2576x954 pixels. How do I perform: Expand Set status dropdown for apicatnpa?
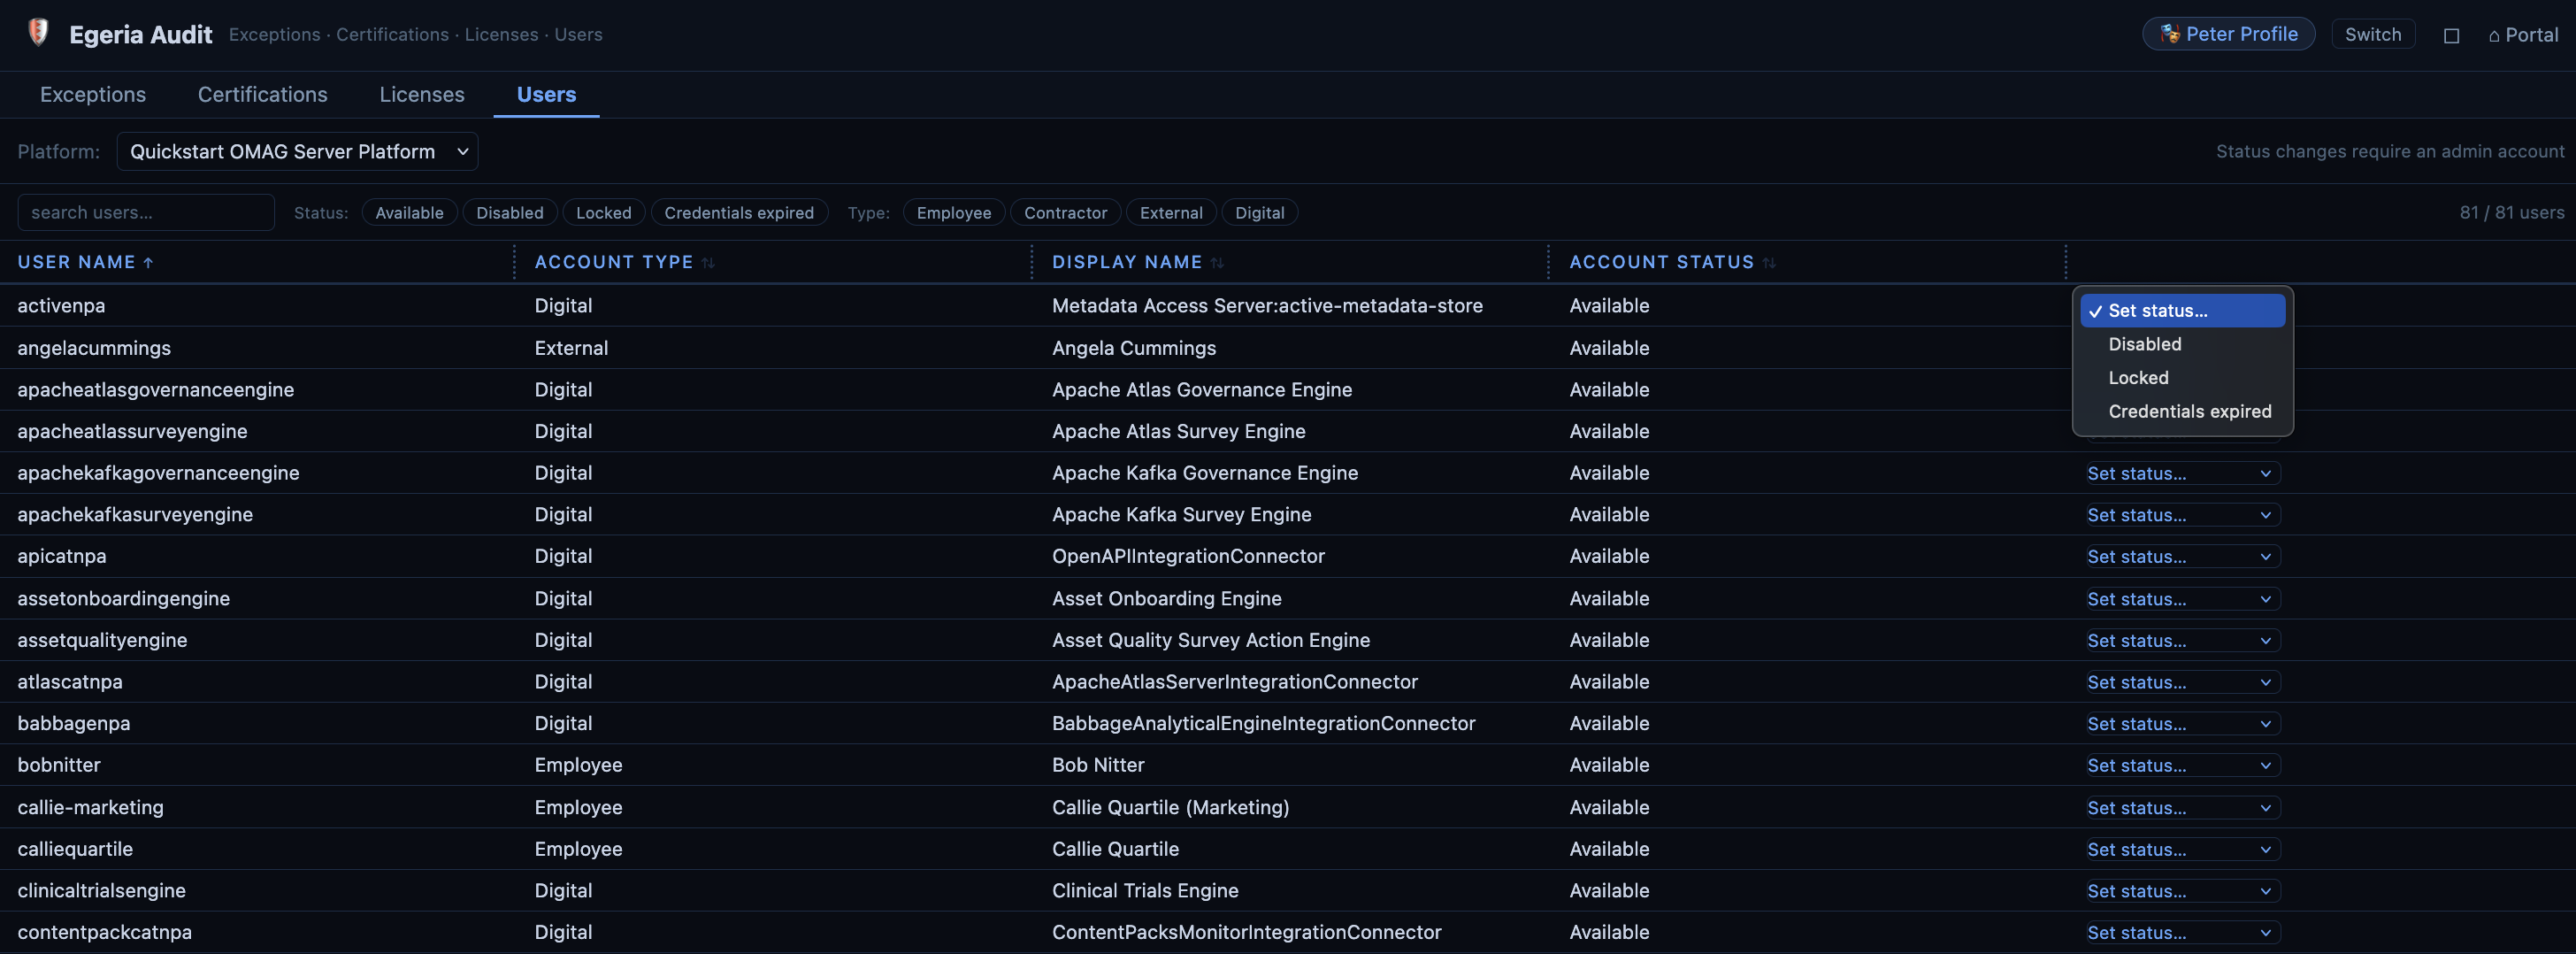2179,556
